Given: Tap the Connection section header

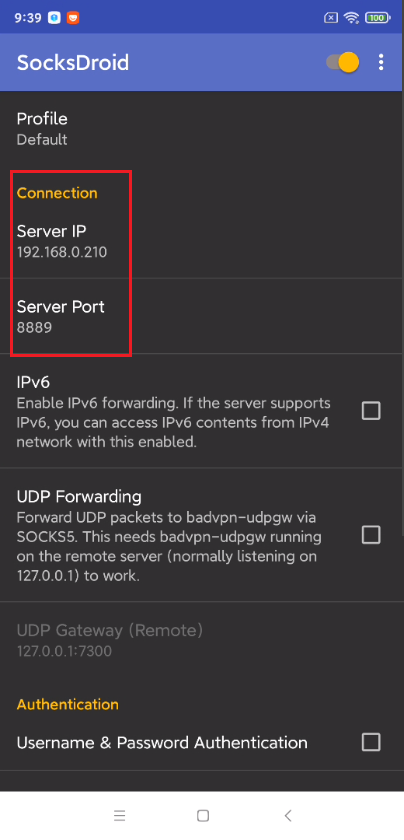Looking at the screenshot, I should point(57,193).
